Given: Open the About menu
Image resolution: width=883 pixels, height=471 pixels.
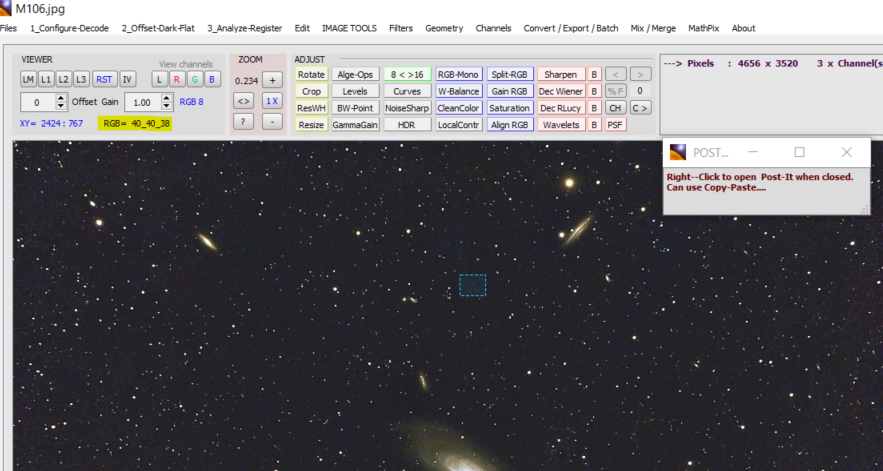Looking at the screenshot, I should pos(743,28).
